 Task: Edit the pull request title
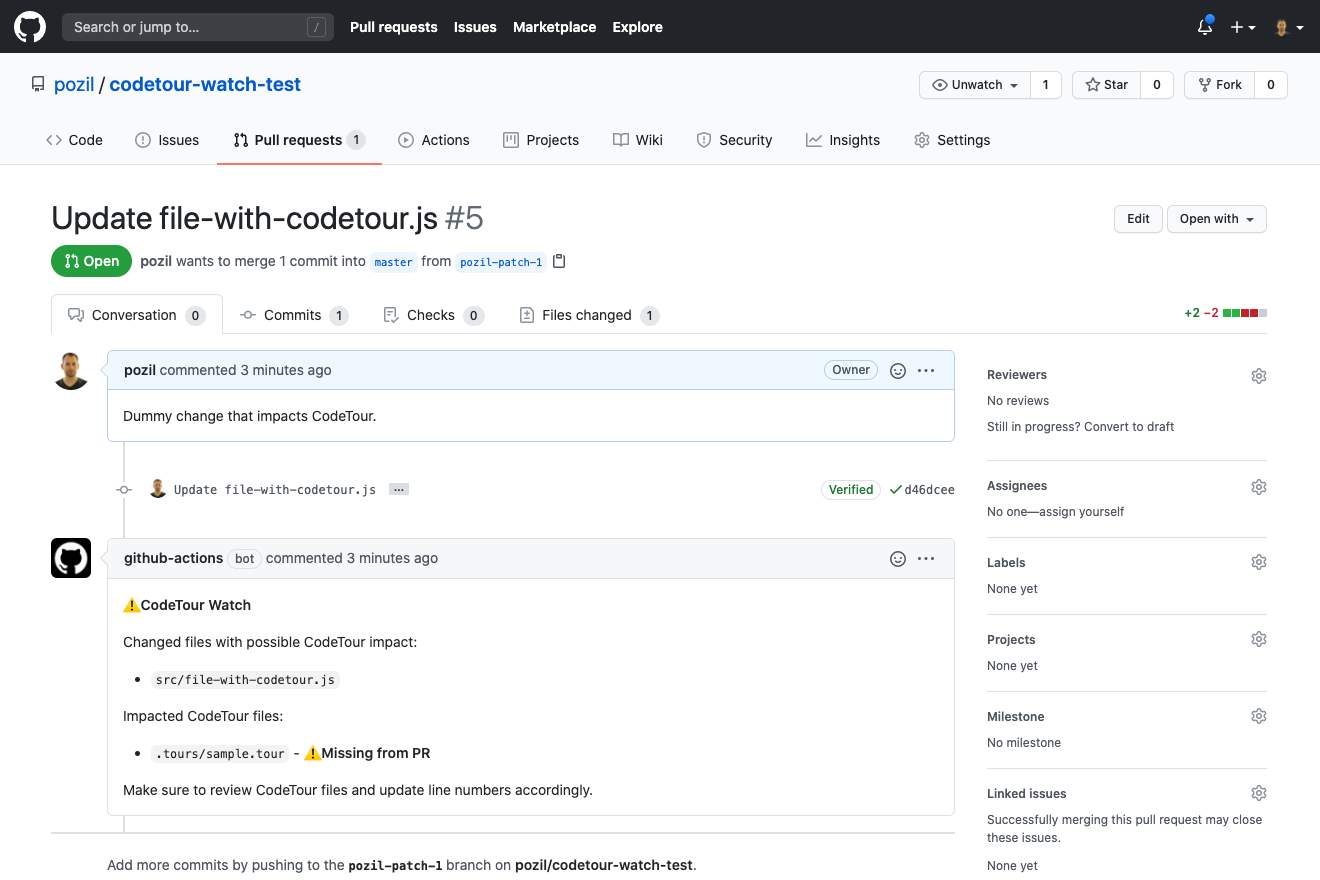tap(1138, 219)
